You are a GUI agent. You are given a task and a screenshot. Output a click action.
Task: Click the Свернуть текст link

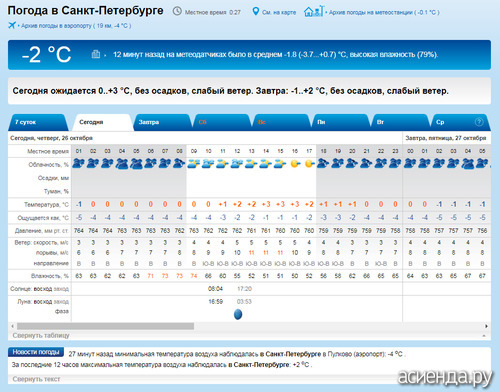point(36,379)
